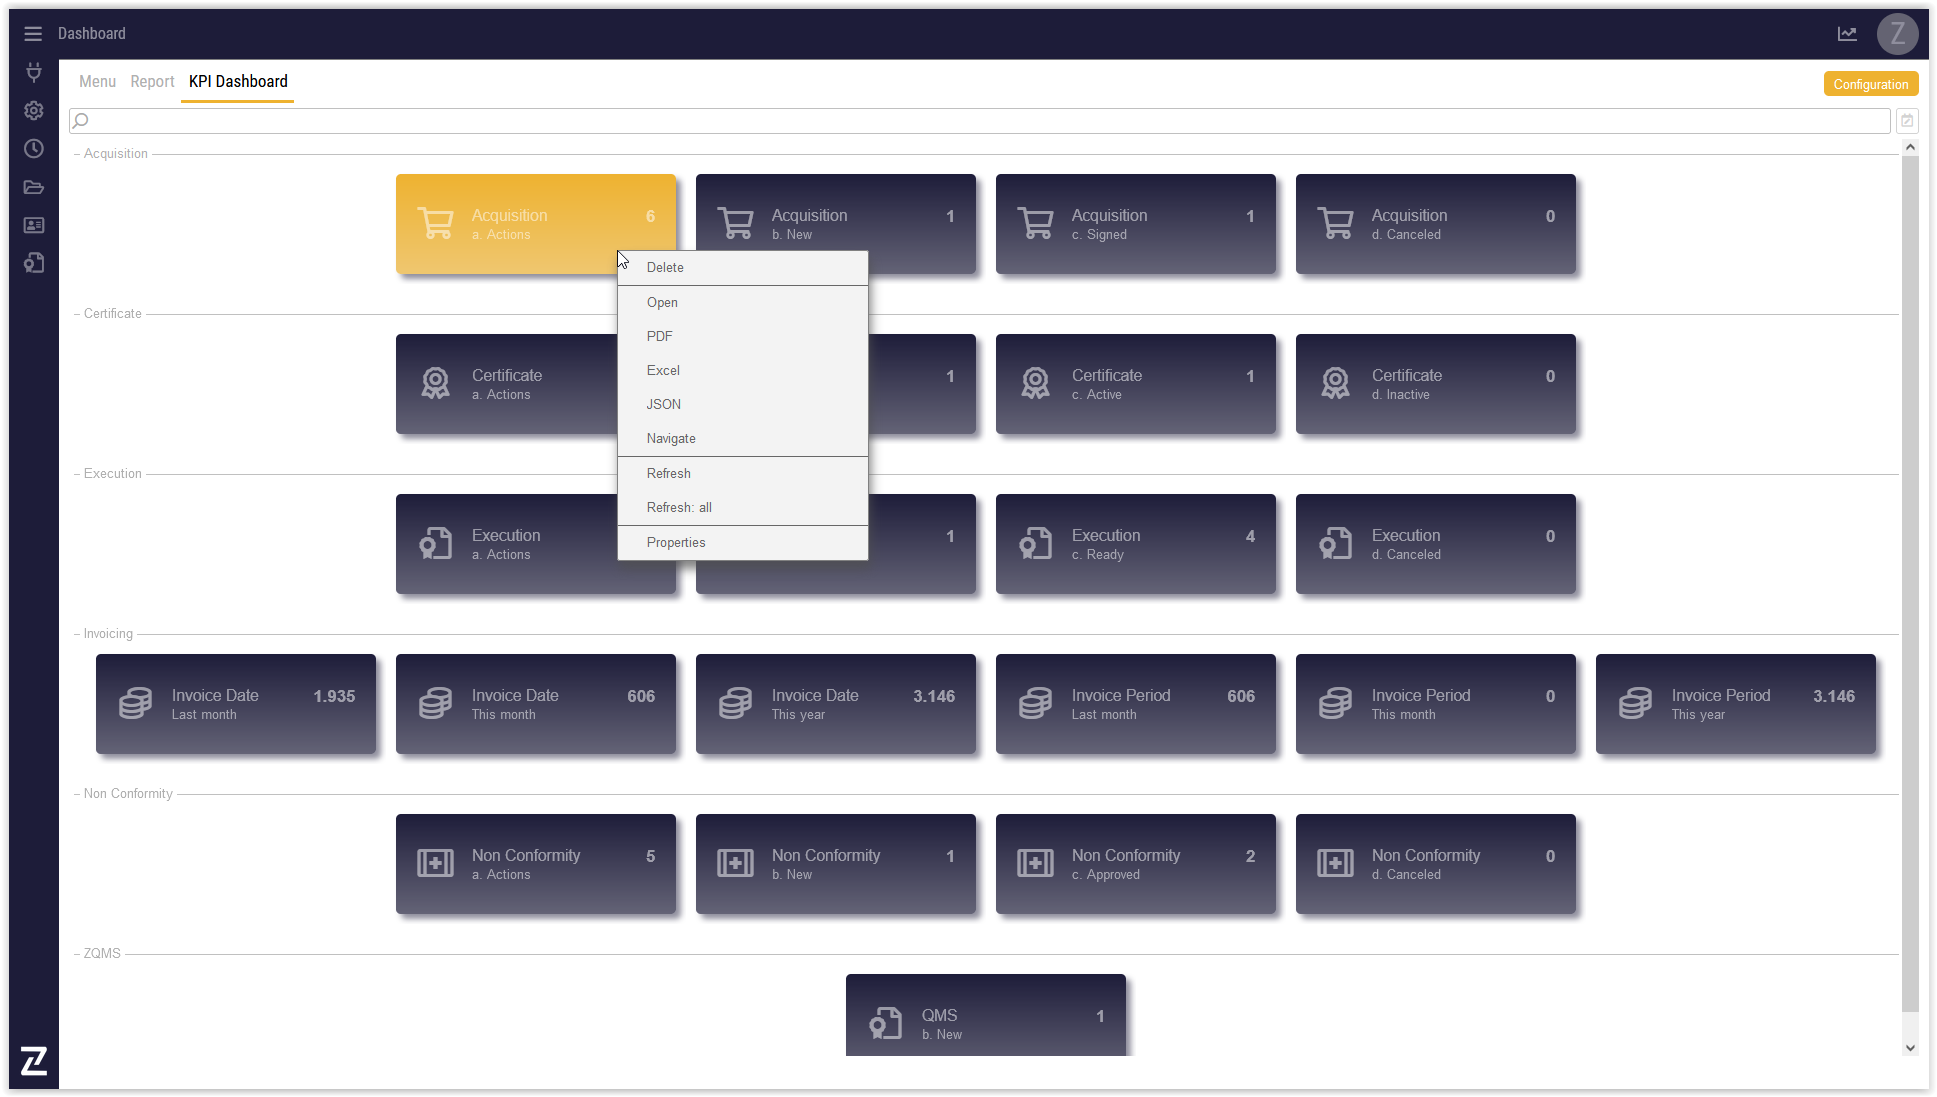This screenshot has width=1937, height=1097.
Task: Open the chart icon in top bar
Action: [x=1847, y=34]
